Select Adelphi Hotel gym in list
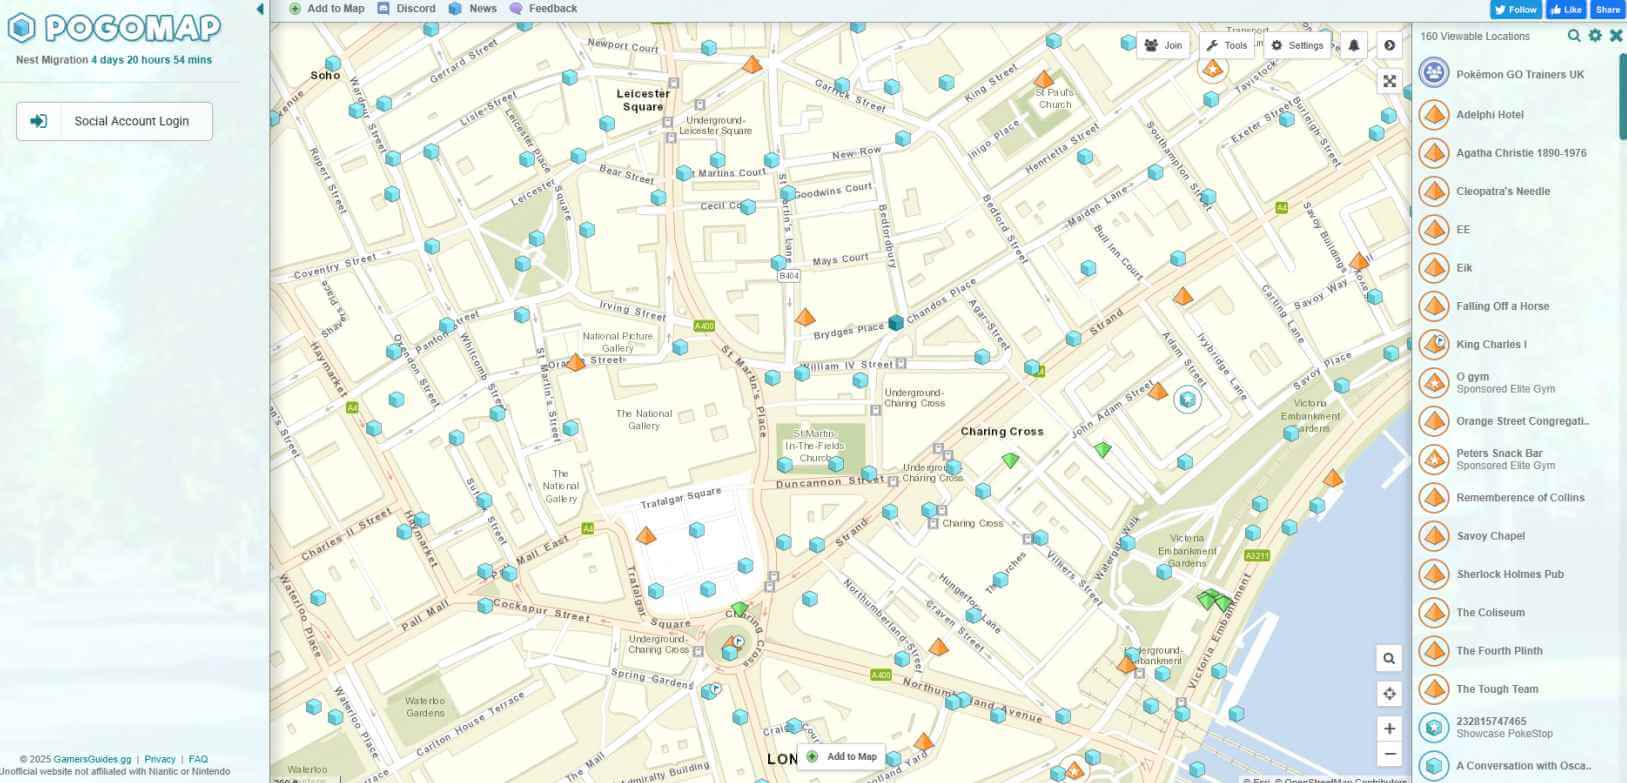1627x783 pixels. pos(1514,114)
